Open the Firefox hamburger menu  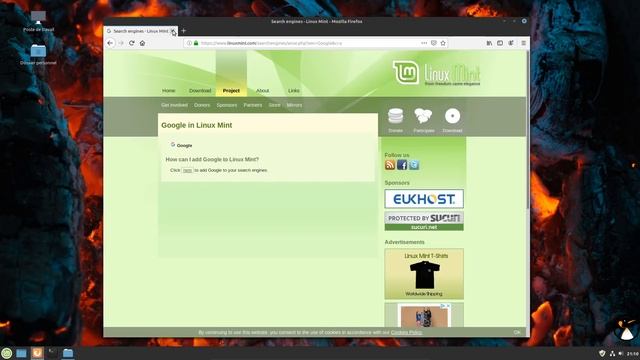524,43
